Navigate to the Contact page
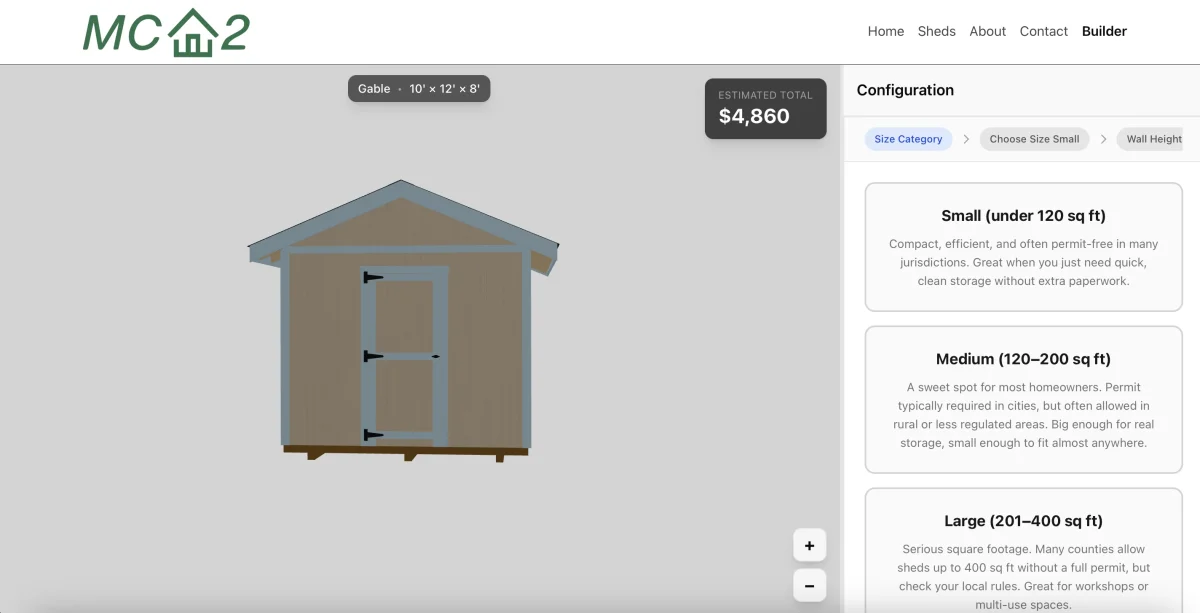Screen dimensions: 1200x613 click(x=1043, y=31)
